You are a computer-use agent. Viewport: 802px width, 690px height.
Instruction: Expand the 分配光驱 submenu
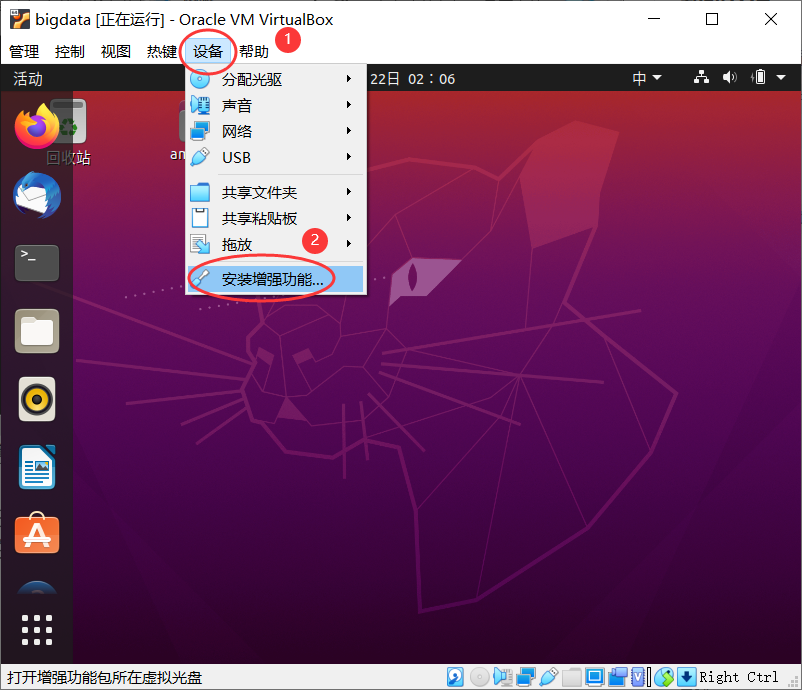[276, 79]
